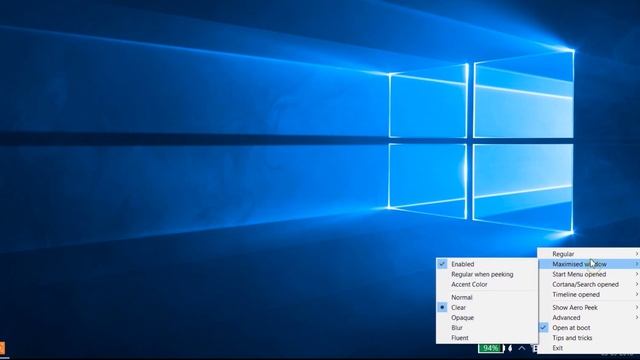
Task: Expand the Advanced submenu
Action: pos(589,318)
